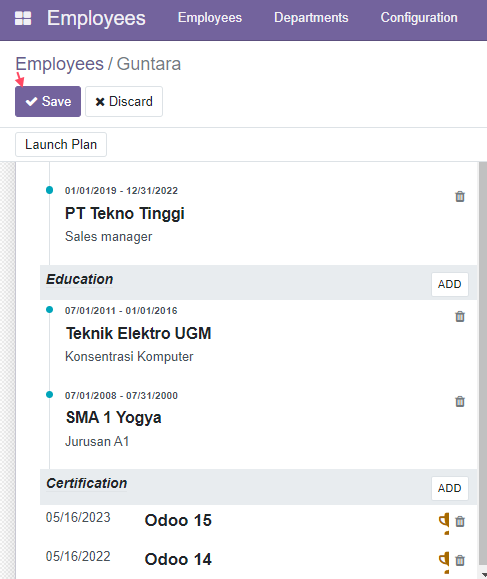This screenshot has width=487, height=579.
Task: Open the Departments menu
Action: (311, 18)
